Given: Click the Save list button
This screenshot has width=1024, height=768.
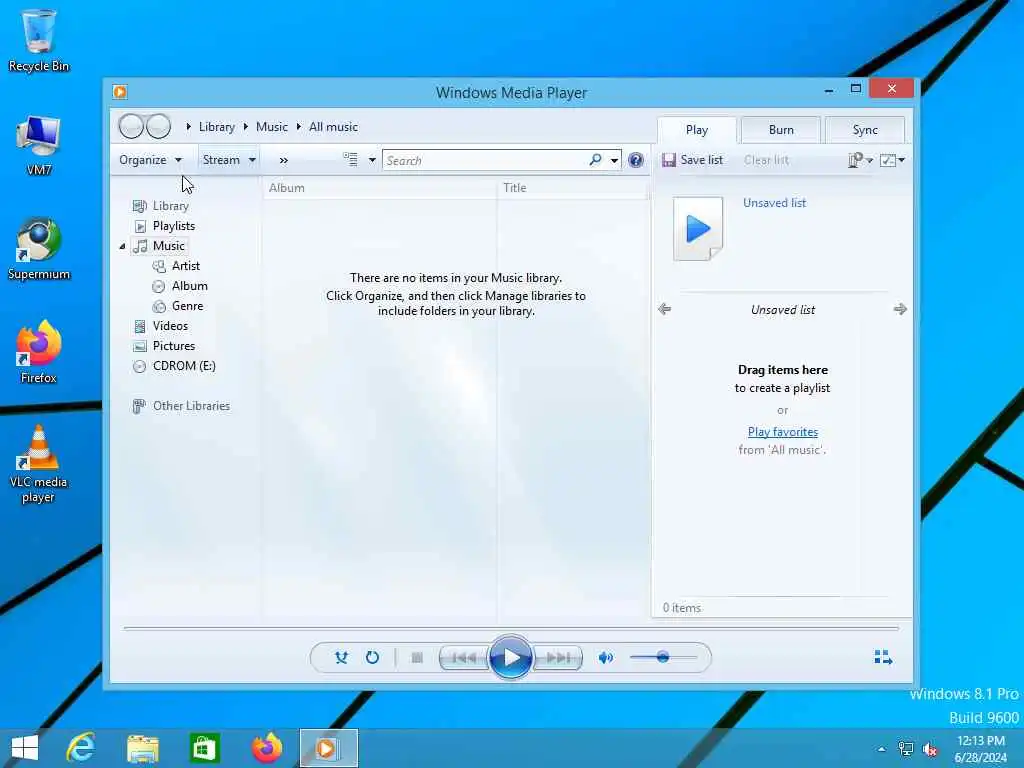Looking at the screenshot, I should [692, 160].
